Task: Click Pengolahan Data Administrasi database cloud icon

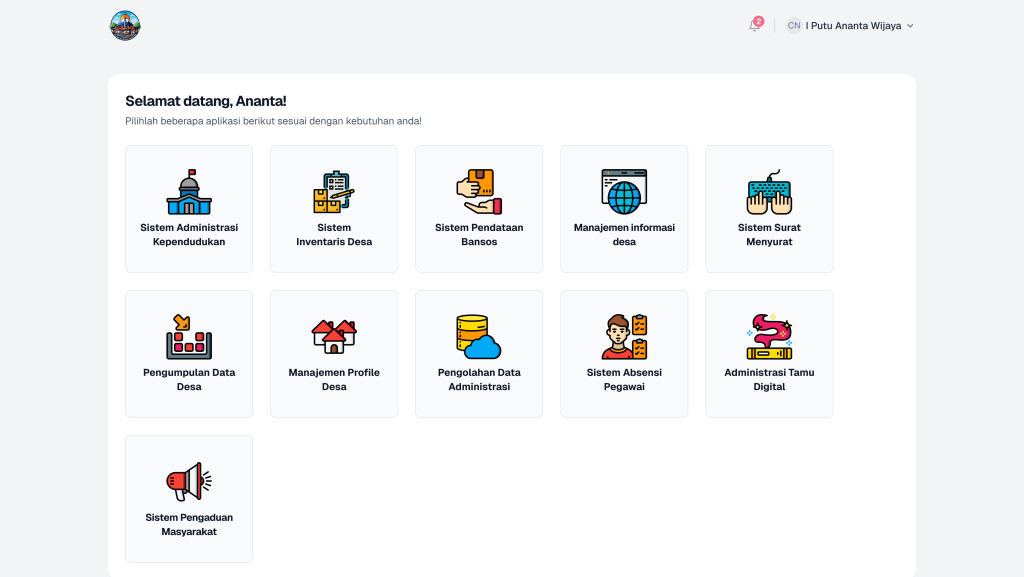Action: 479,337
